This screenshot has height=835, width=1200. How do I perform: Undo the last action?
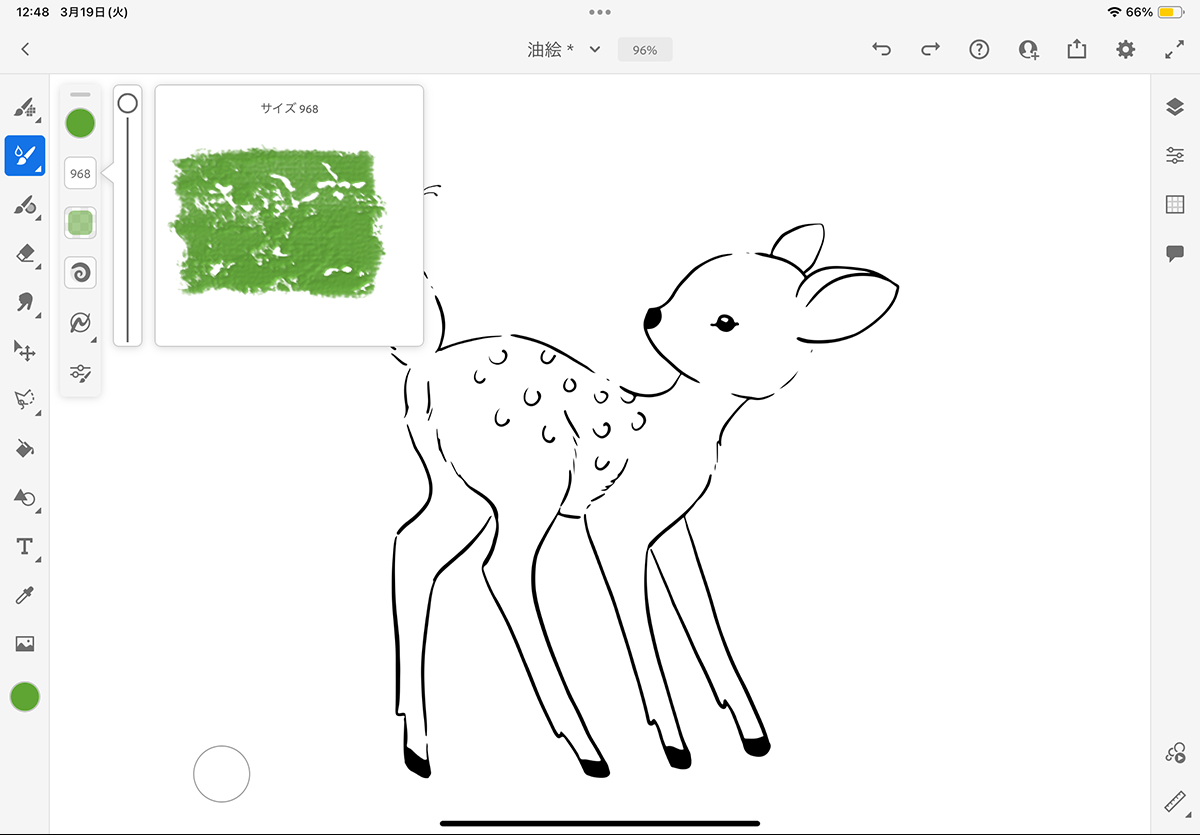click(x=881, y=49)
